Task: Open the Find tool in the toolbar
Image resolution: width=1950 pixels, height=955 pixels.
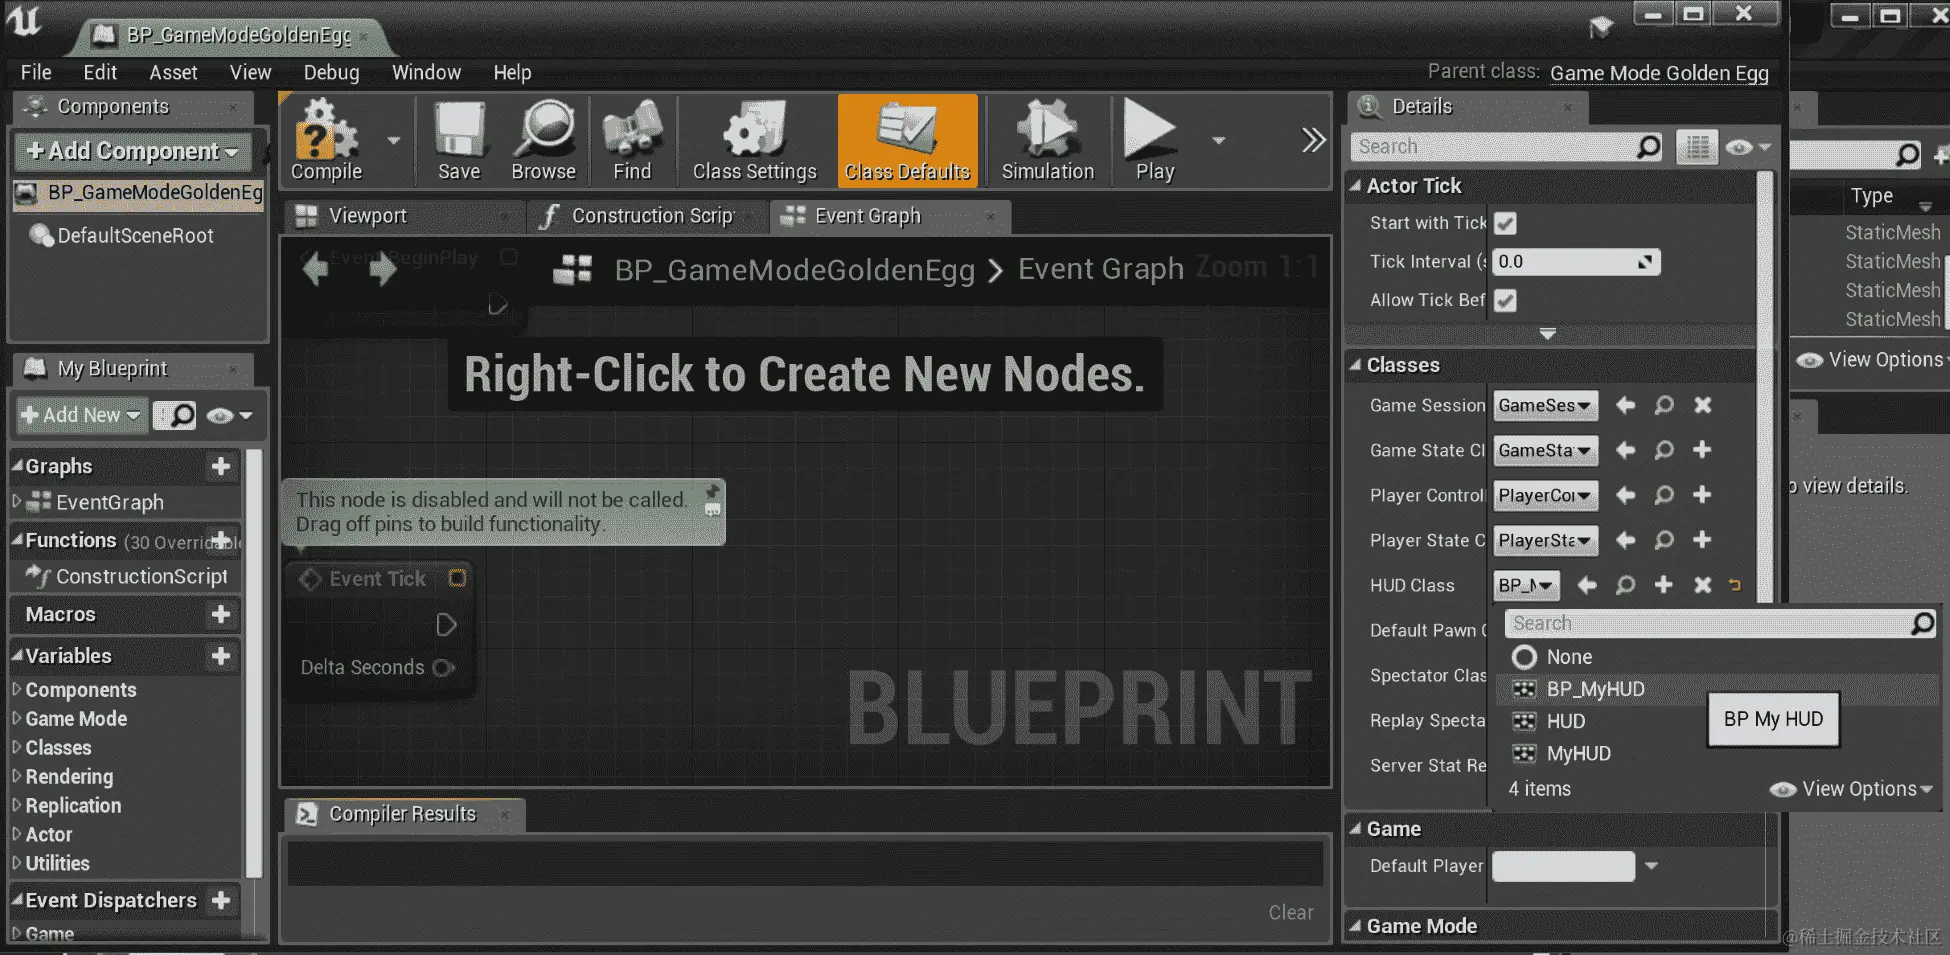Action: (x=632, y=141)
